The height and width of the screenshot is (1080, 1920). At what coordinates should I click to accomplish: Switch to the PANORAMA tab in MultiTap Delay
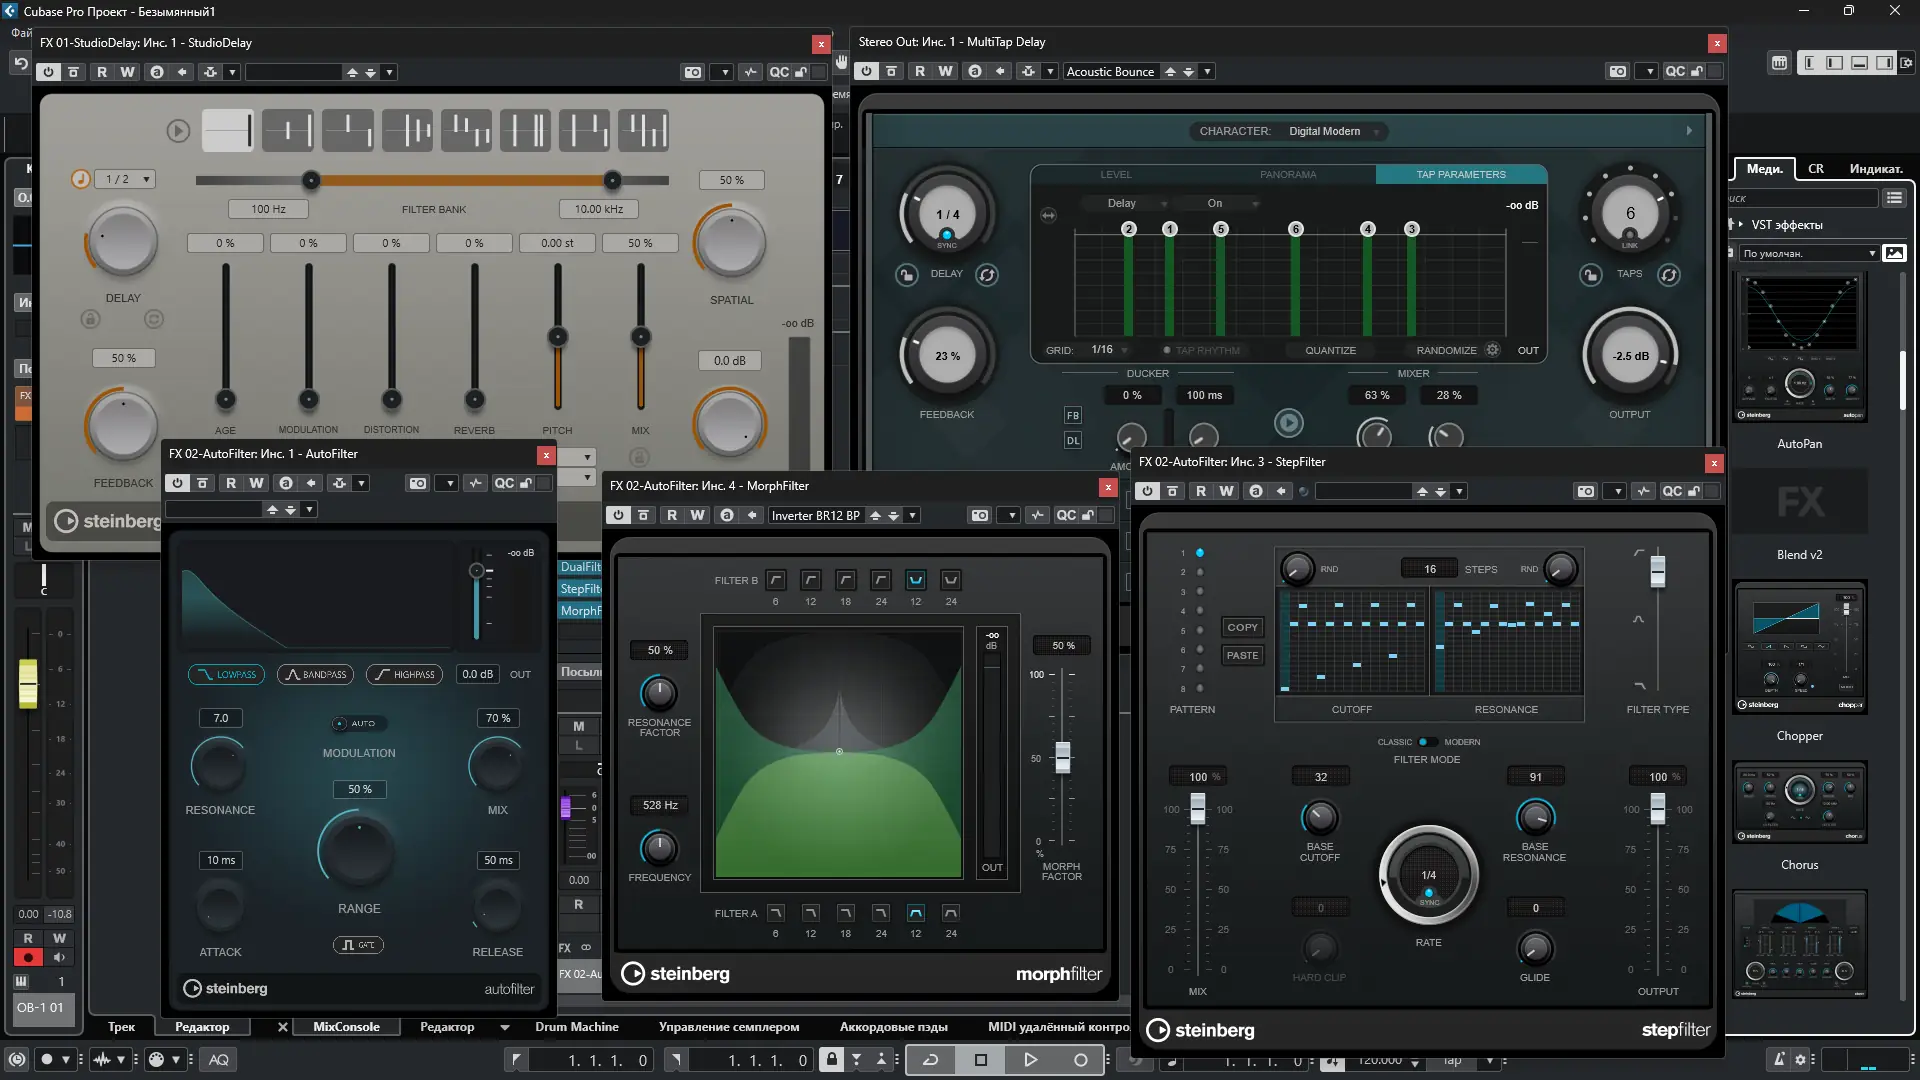point(1287,175)
